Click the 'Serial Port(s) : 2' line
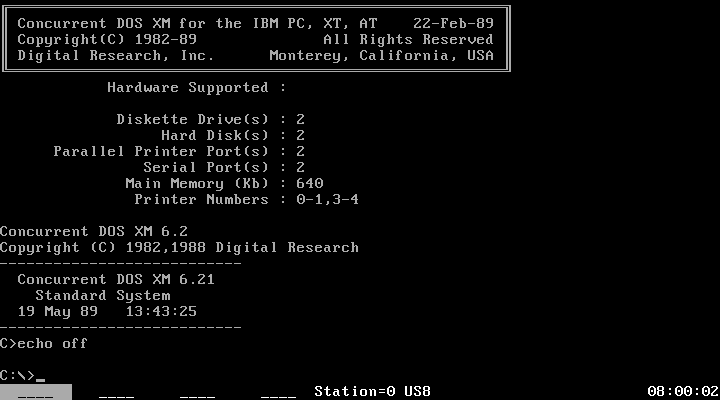The image size is (720, 400). pyautogui.click(x=224, y=168)
